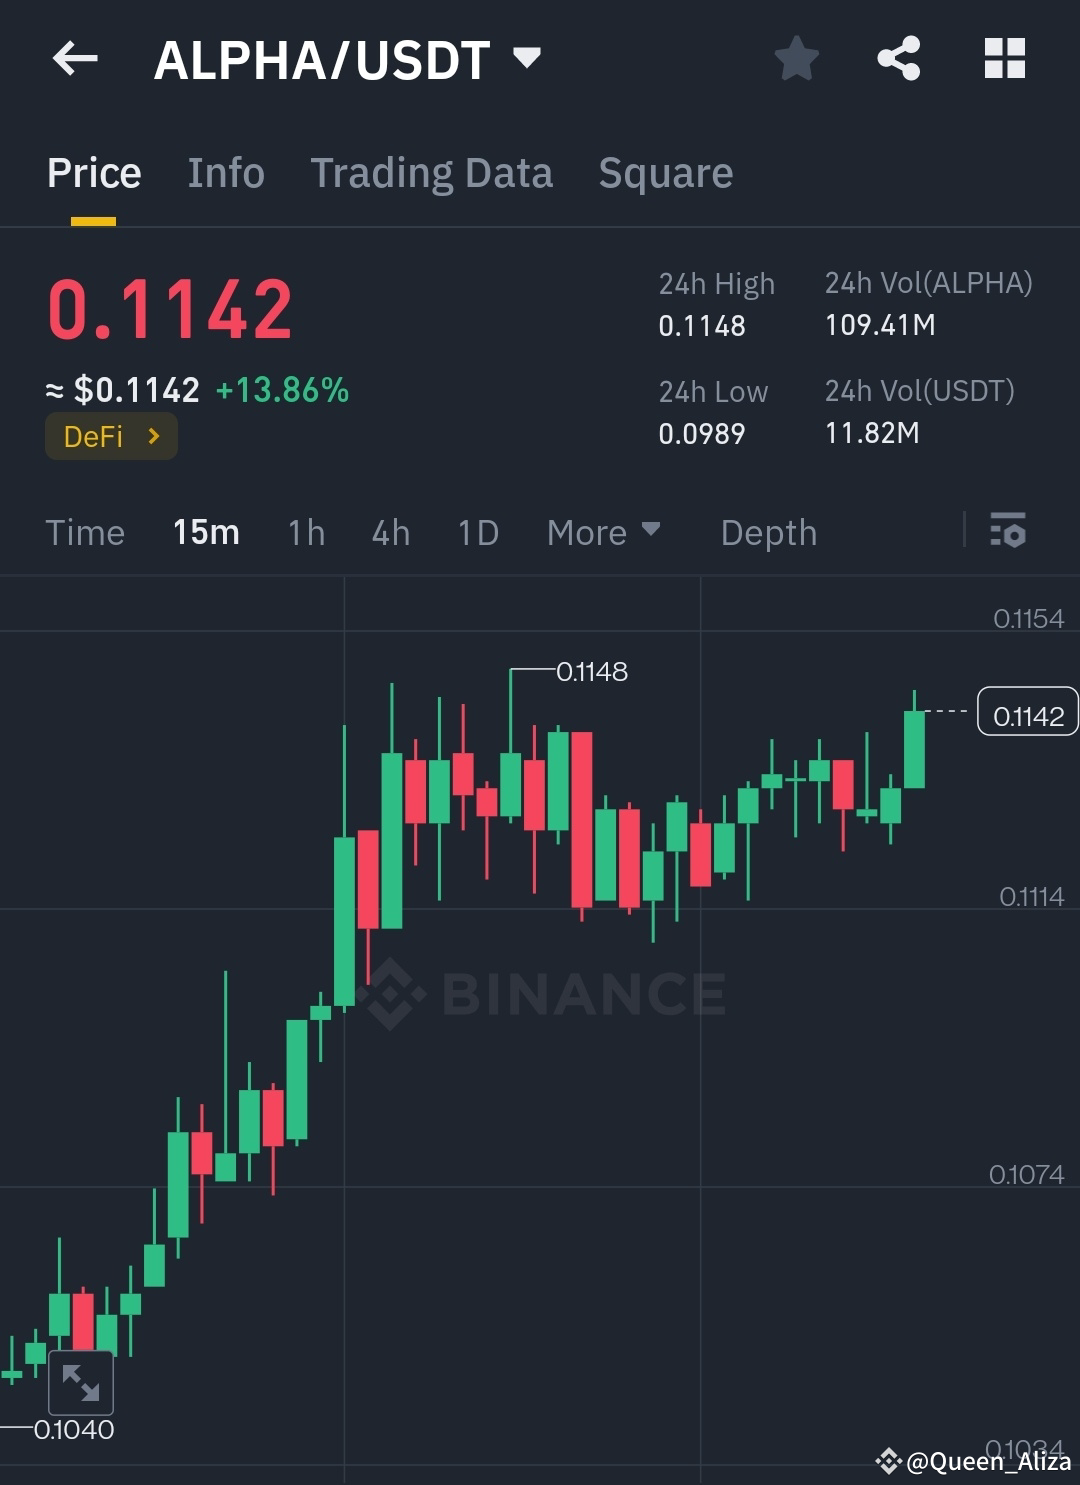The width and height of the screenshot is (1080, 1485).
Task: Open the DeFi category chevron
Action: tap(153, 436)
